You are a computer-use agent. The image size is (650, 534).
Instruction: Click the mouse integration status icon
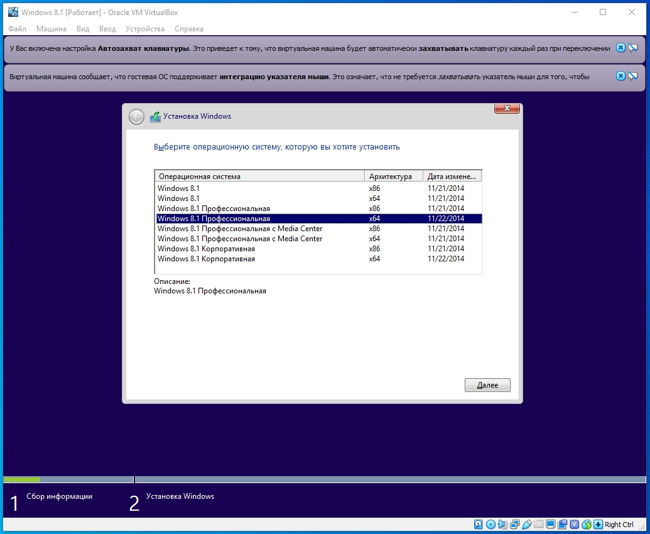[x=587, y=524]
